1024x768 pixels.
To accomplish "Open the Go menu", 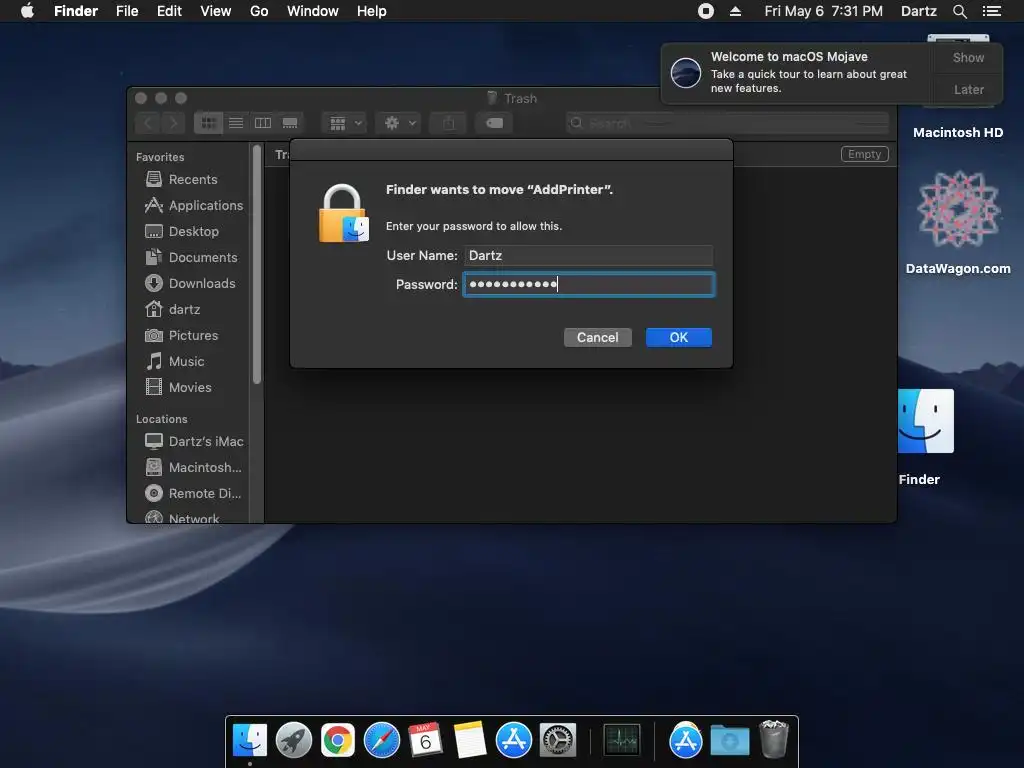I will point(259,11).
